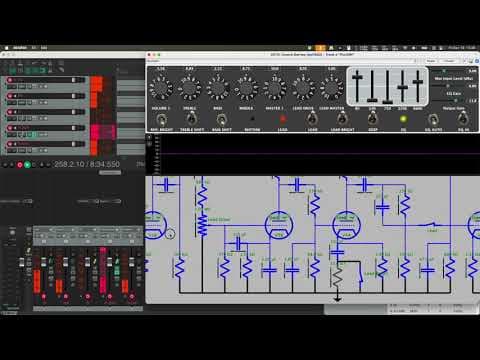480x360 pixels.
Task: Click the red LEAD indicator light
Action: (x=283, y=119)
